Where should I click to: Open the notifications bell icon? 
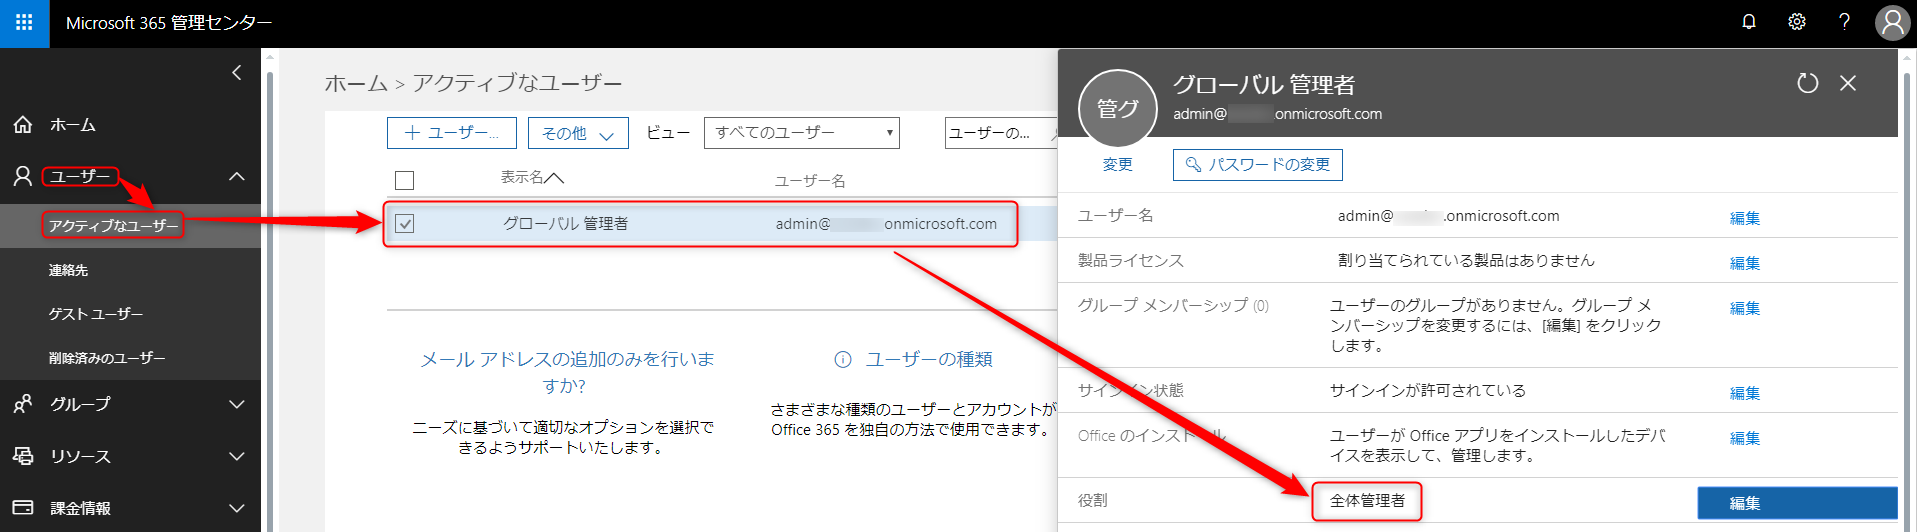[x=1749, y=22]
